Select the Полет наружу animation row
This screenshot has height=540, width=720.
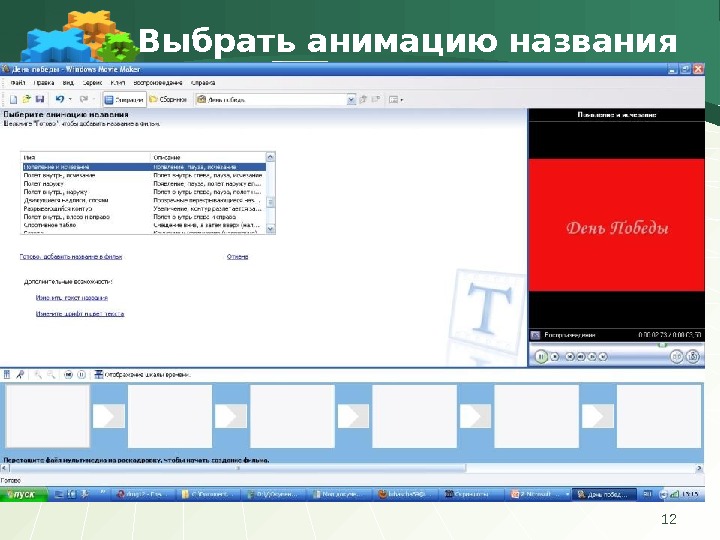(144, 184)
